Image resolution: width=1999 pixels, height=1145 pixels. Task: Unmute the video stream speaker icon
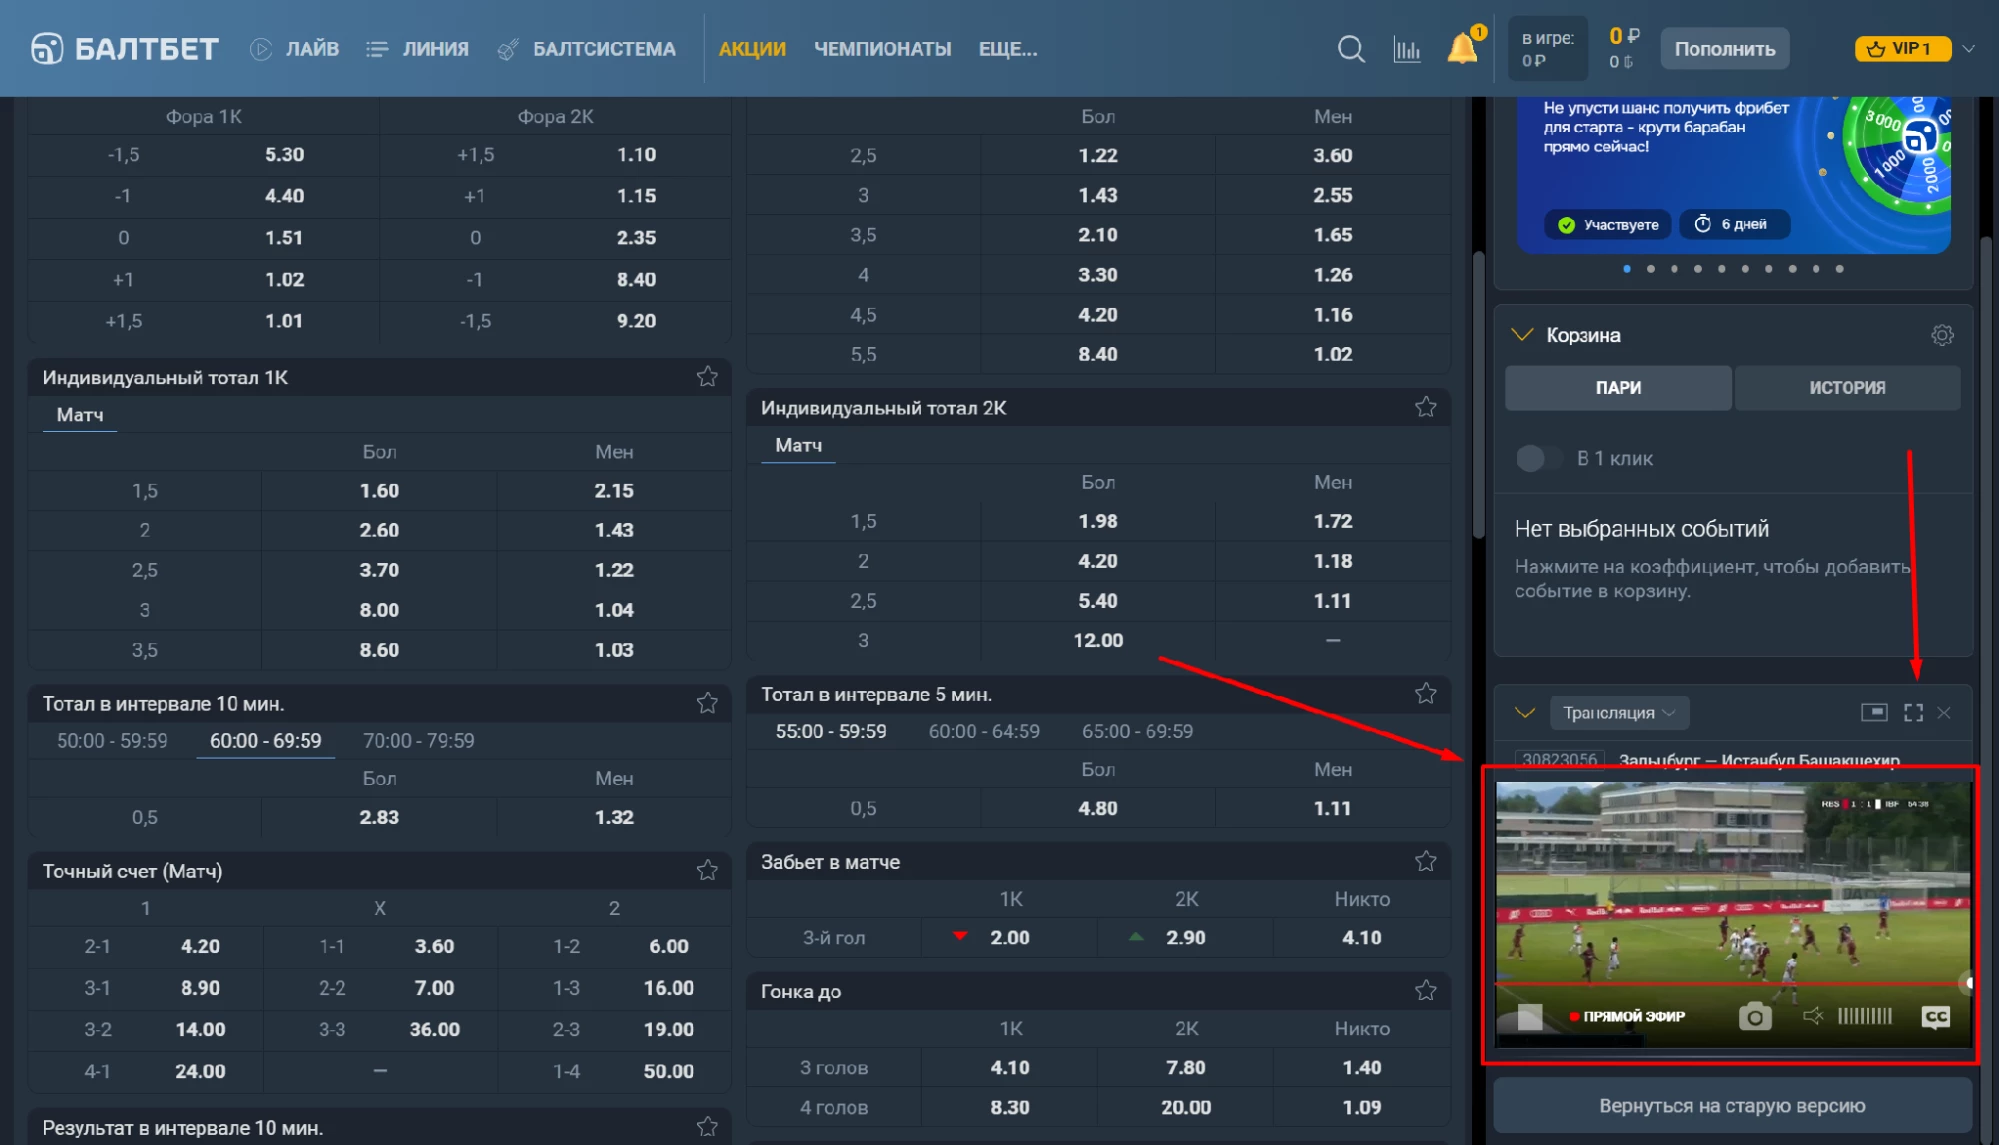pos(1813,1016)
